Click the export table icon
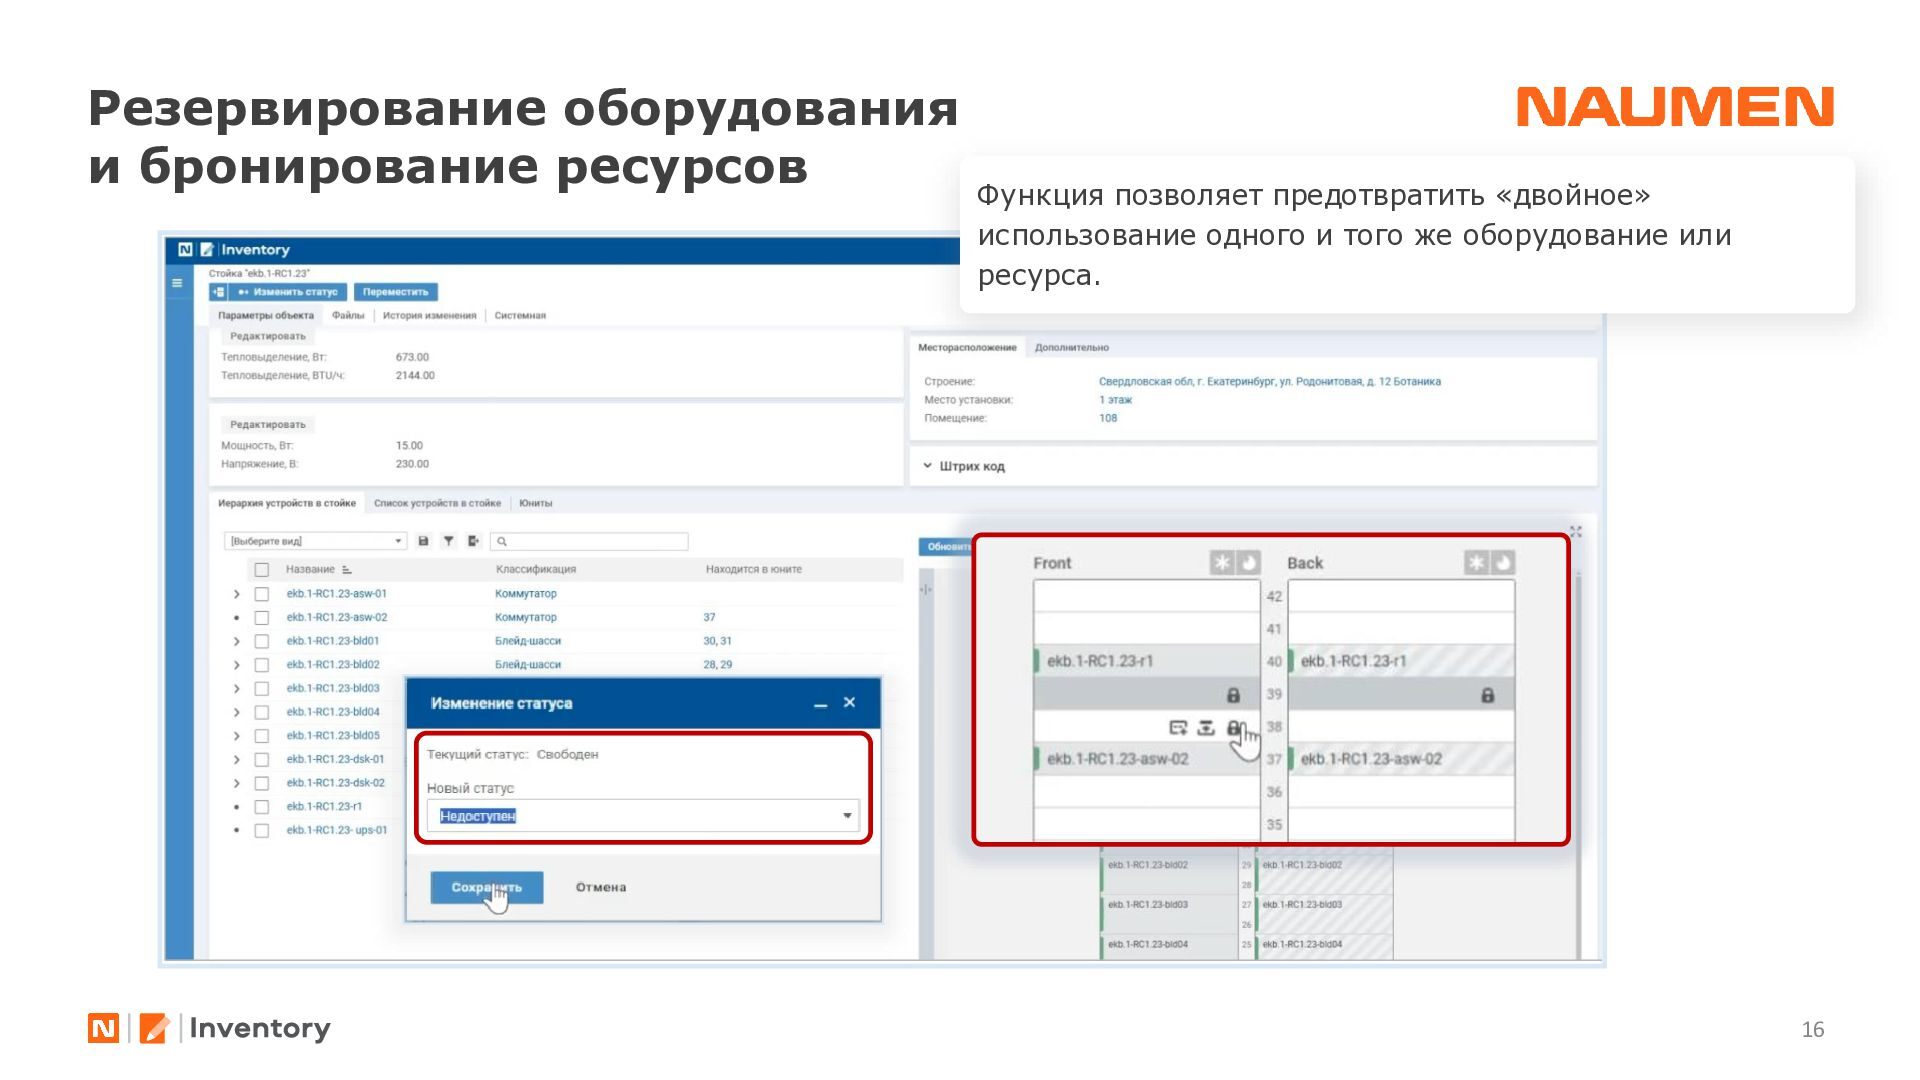The height and width of the screenshot is (1080, 1920). coord(474,541)
